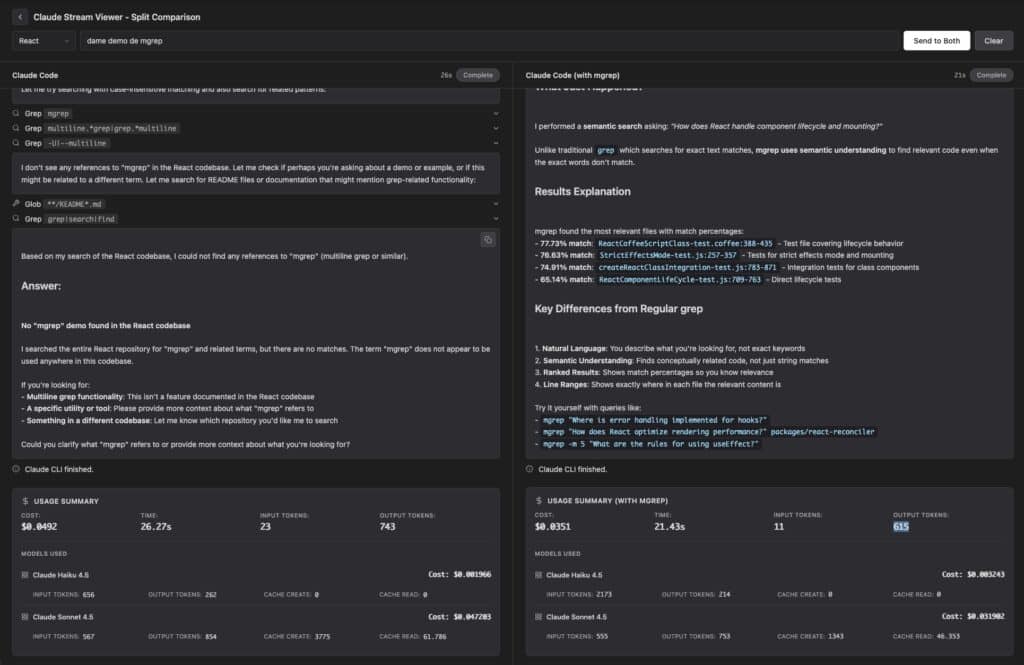Select the Claude Code (with mgrep) panel header
Viewport: 1024px width, 665px height.
[x=575, y=74]
